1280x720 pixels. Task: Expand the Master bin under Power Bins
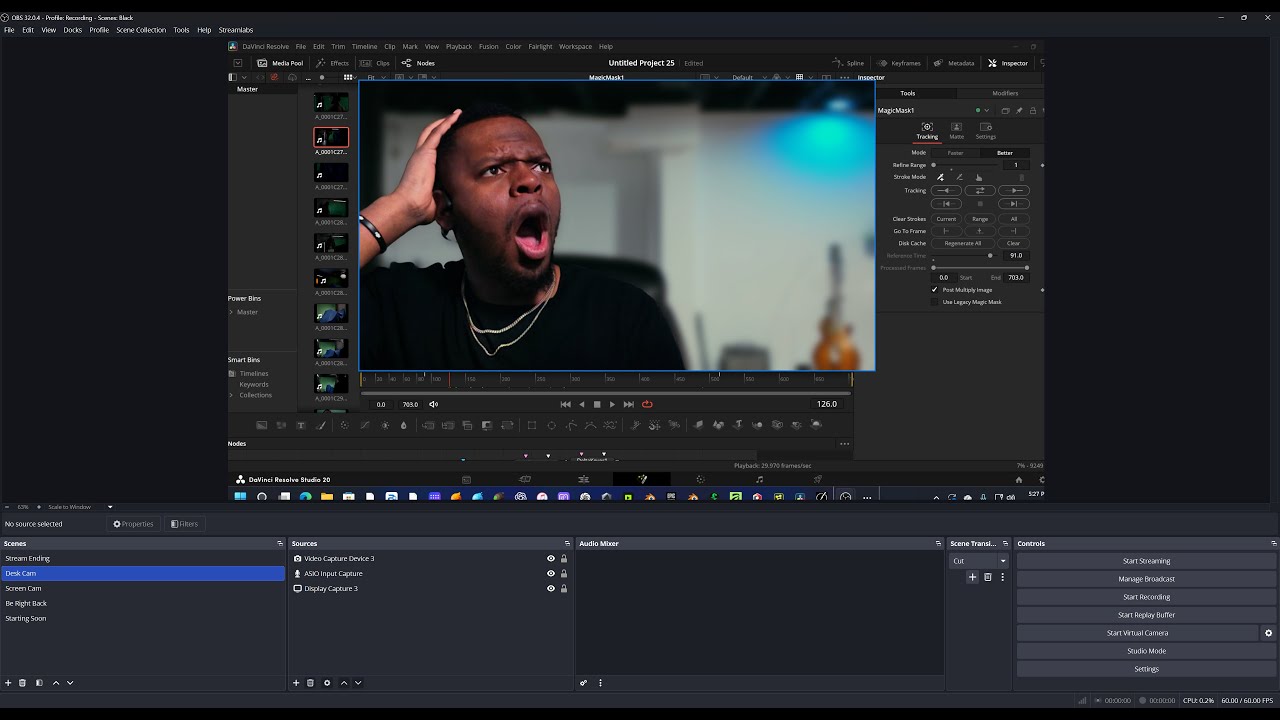[231, 312]
